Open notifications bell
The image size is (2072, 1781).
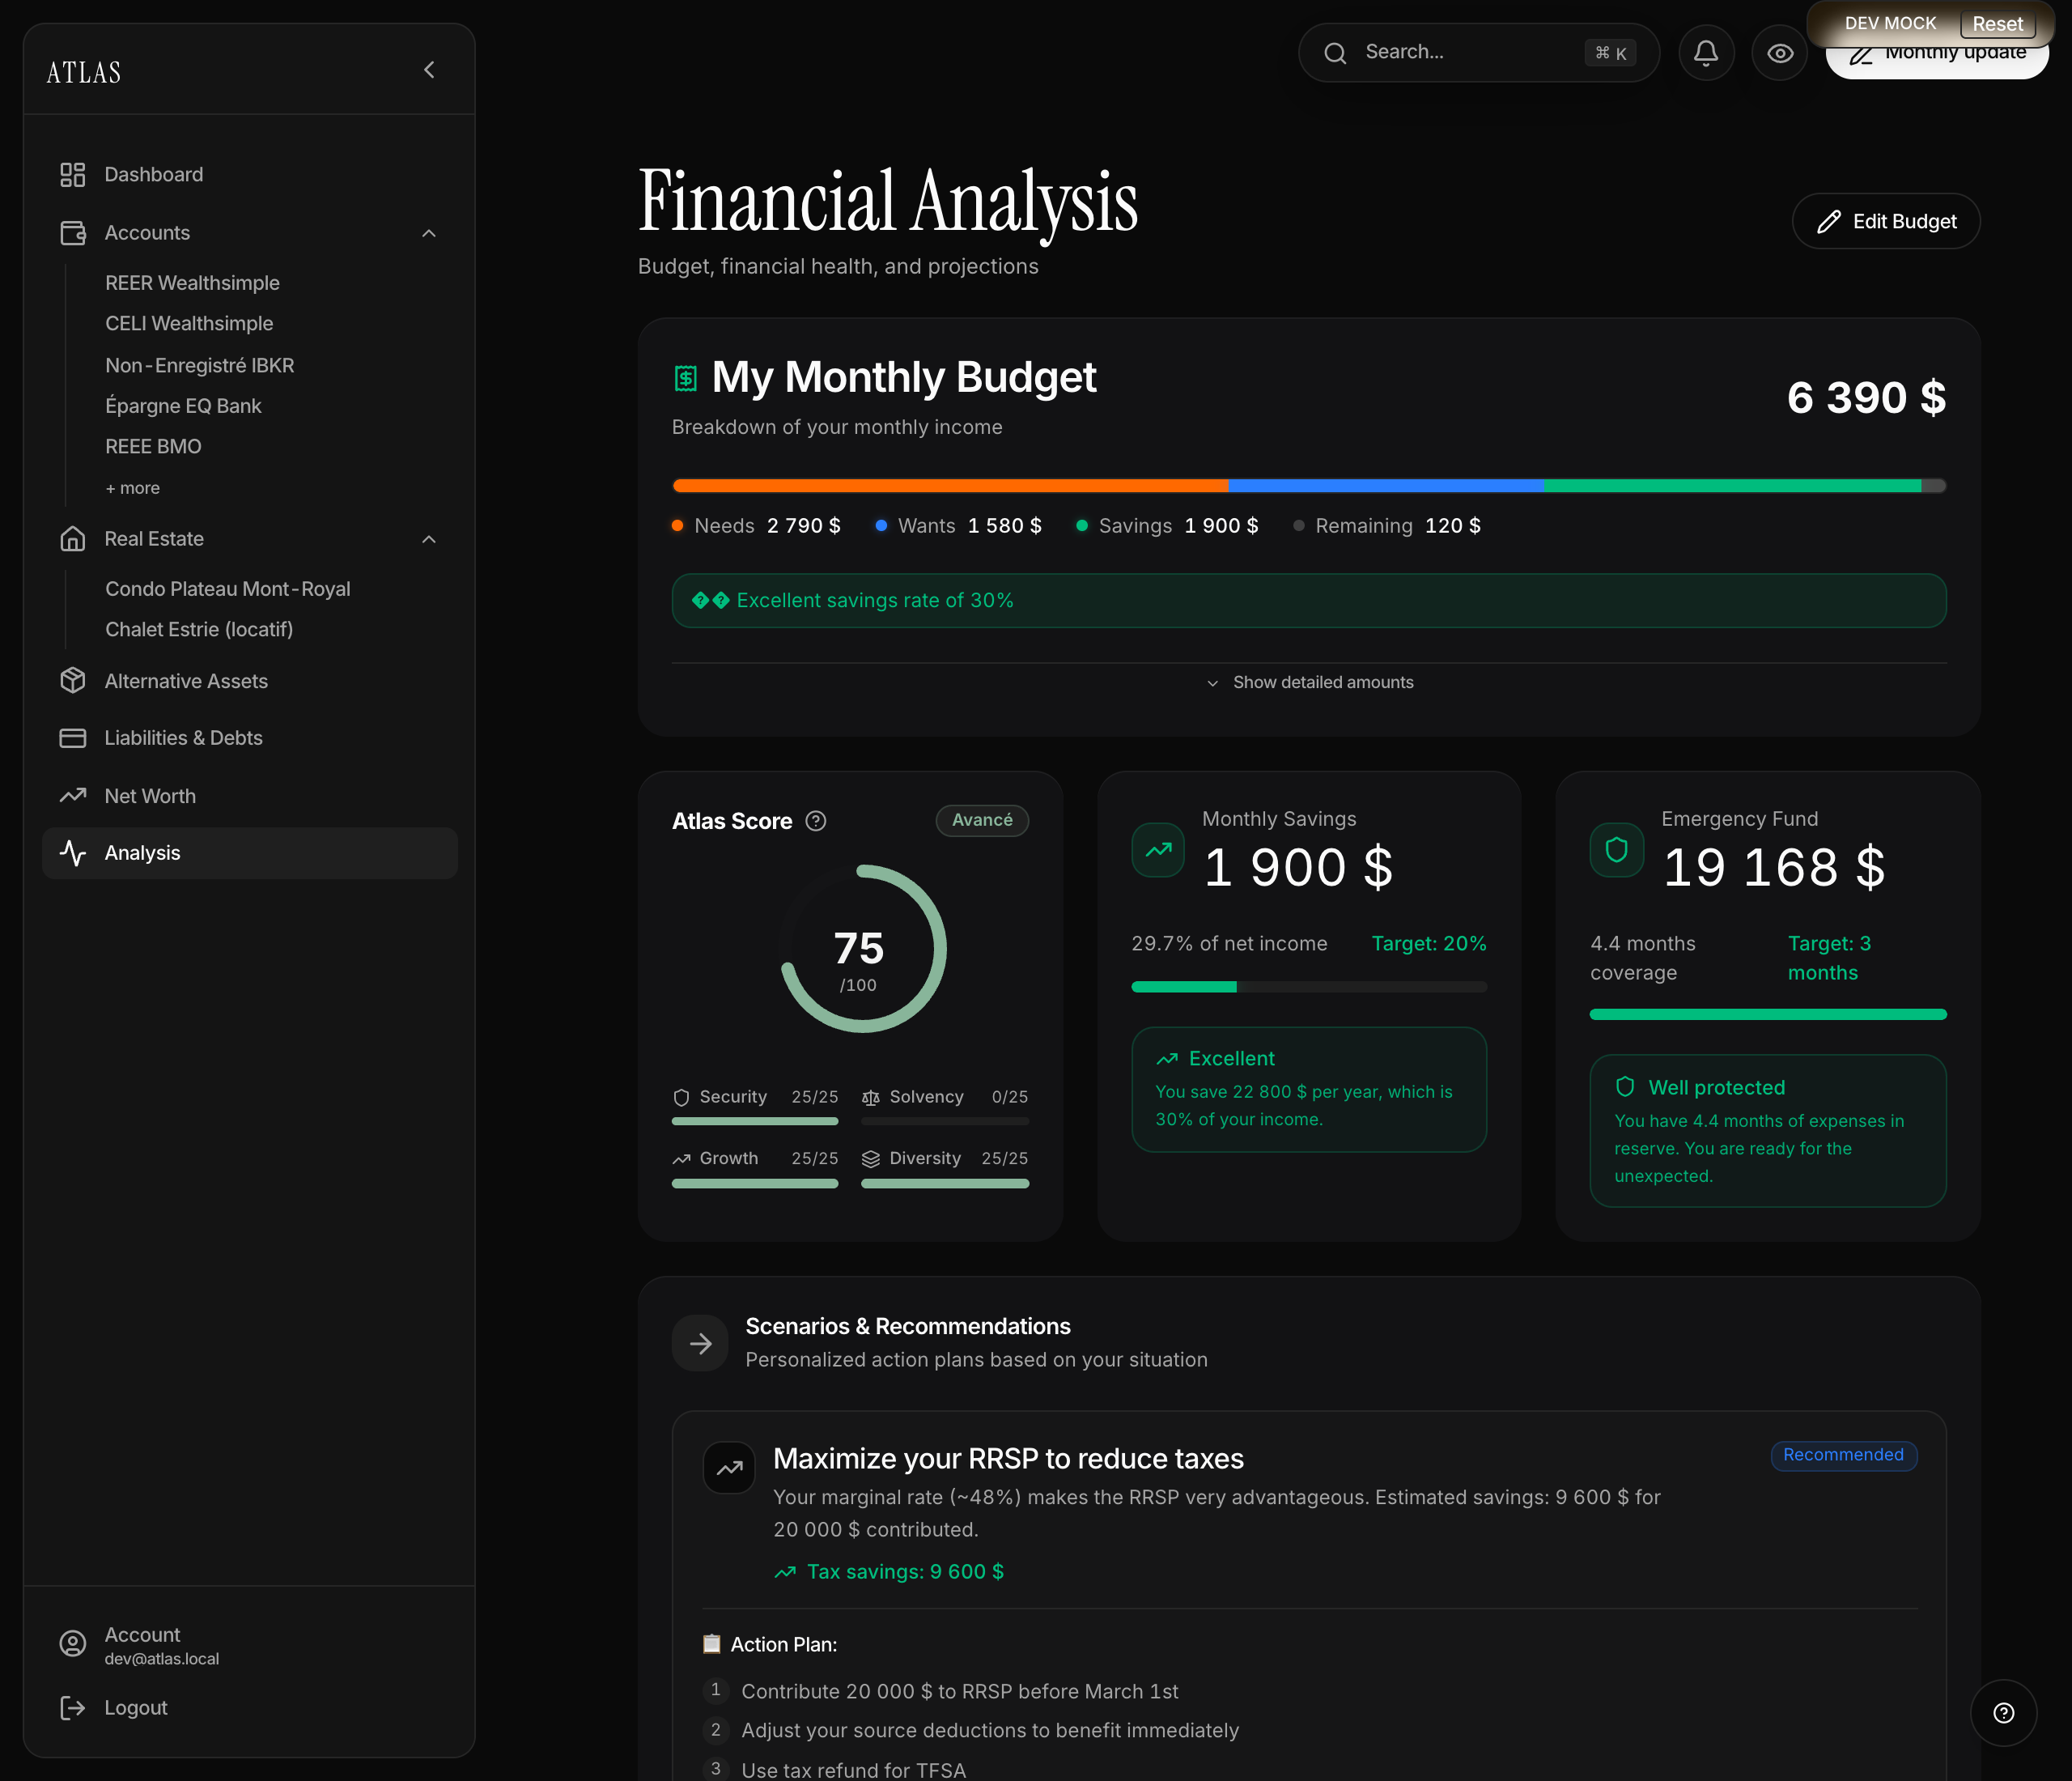(1706, 53)
